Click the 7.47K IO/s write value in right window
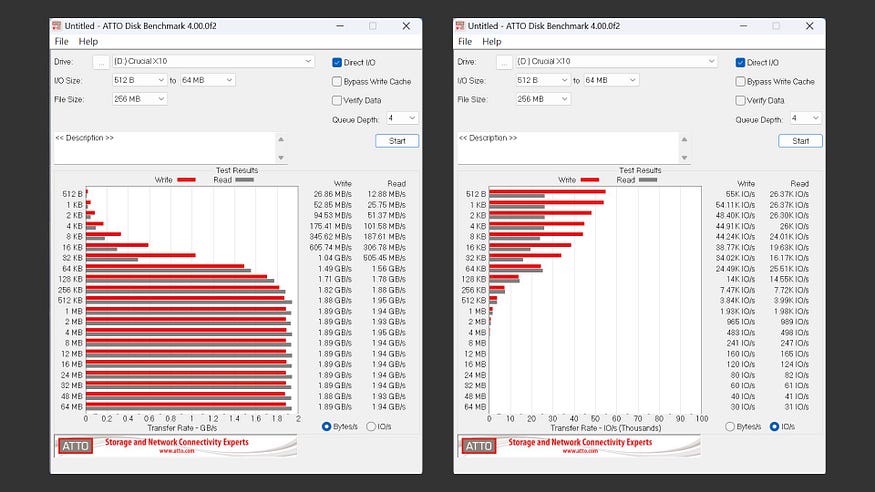Screen dimensions: 875x492 738,290
